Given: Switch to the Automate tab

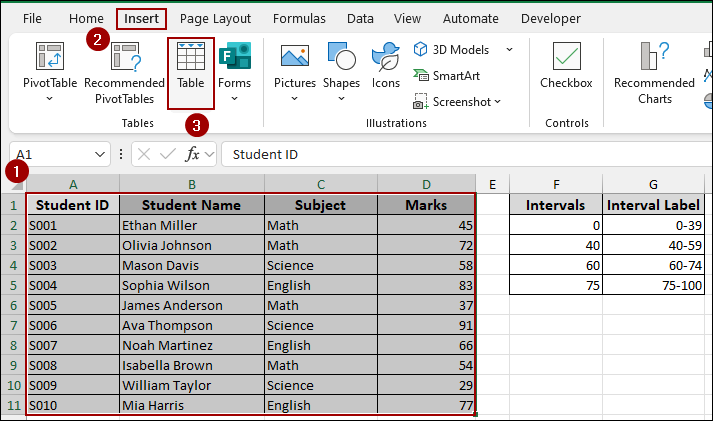Looking at the screenshot, I should tap(471, 19).
